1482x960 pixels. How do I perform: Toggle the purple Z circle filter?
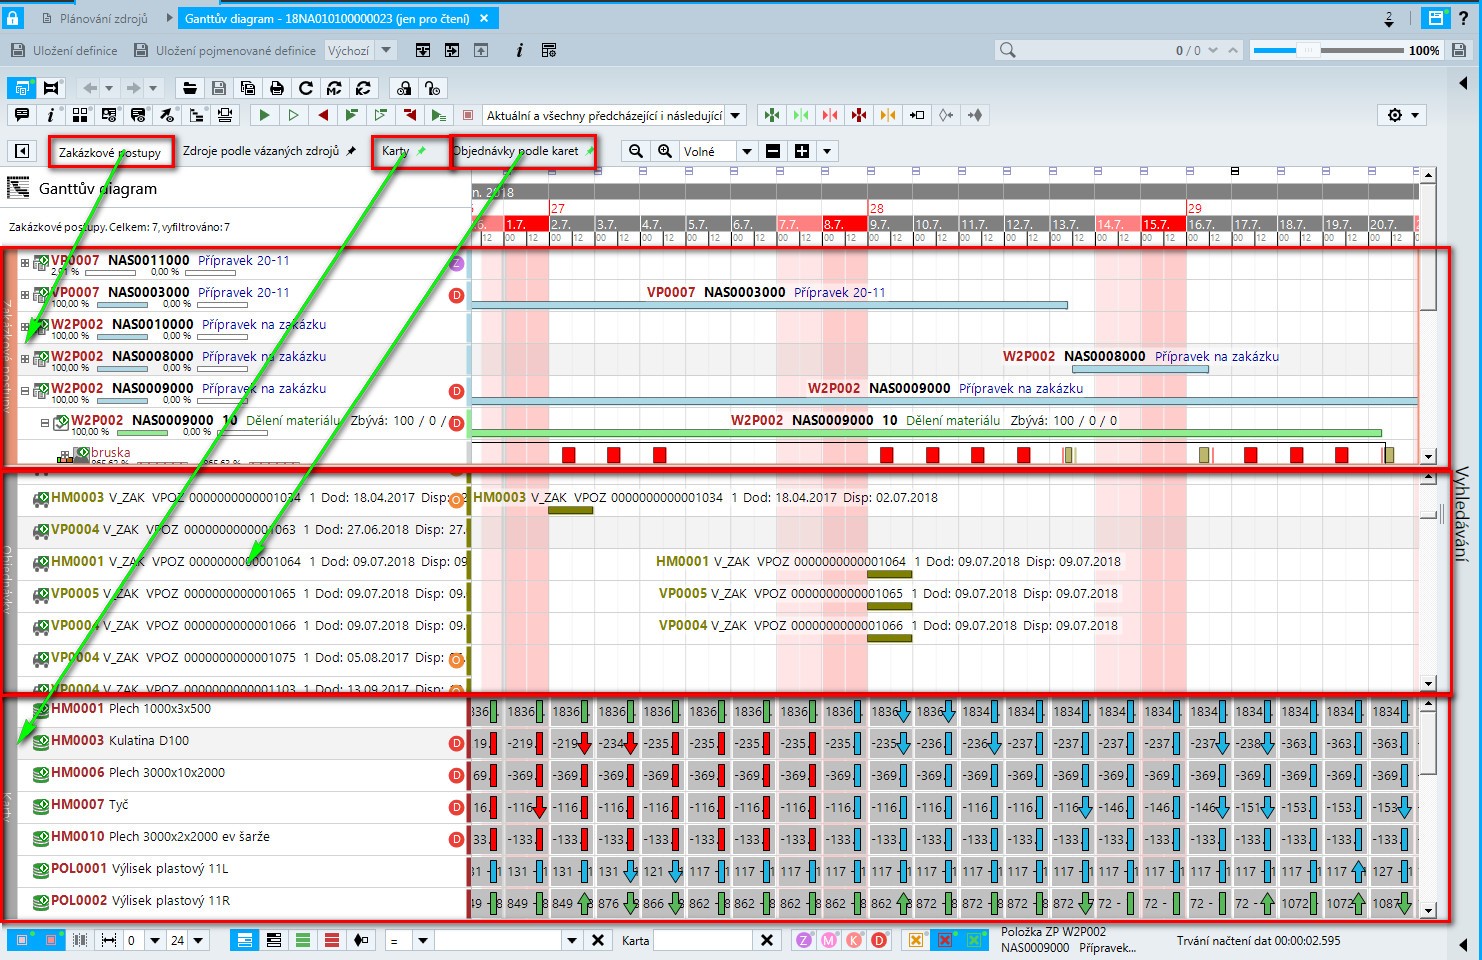click(803, 940)
